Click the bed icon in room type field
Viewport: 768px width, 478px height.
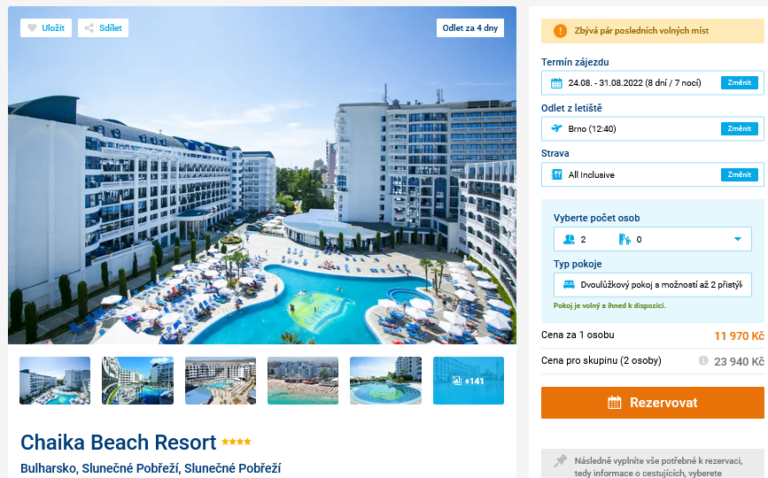tap(569, 285)
